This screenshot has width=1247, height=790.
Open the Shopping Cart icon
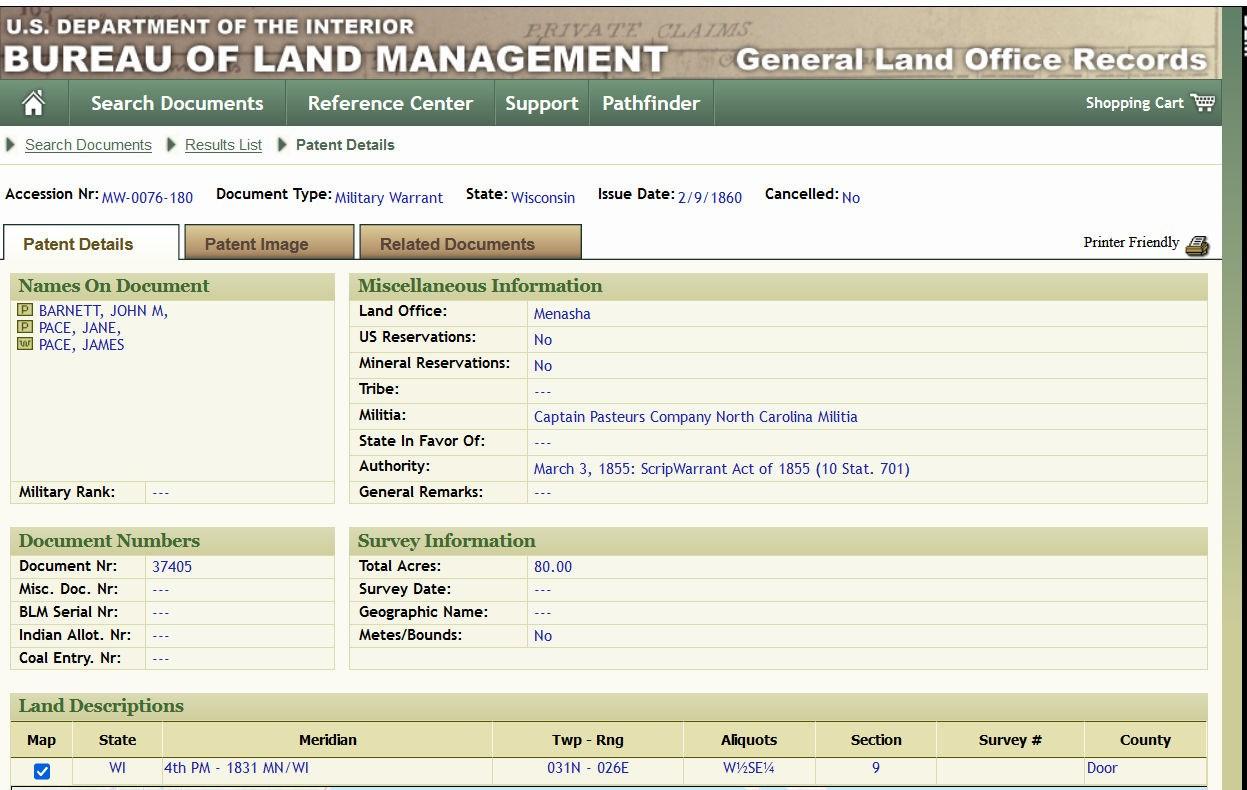coord(1203,102)
